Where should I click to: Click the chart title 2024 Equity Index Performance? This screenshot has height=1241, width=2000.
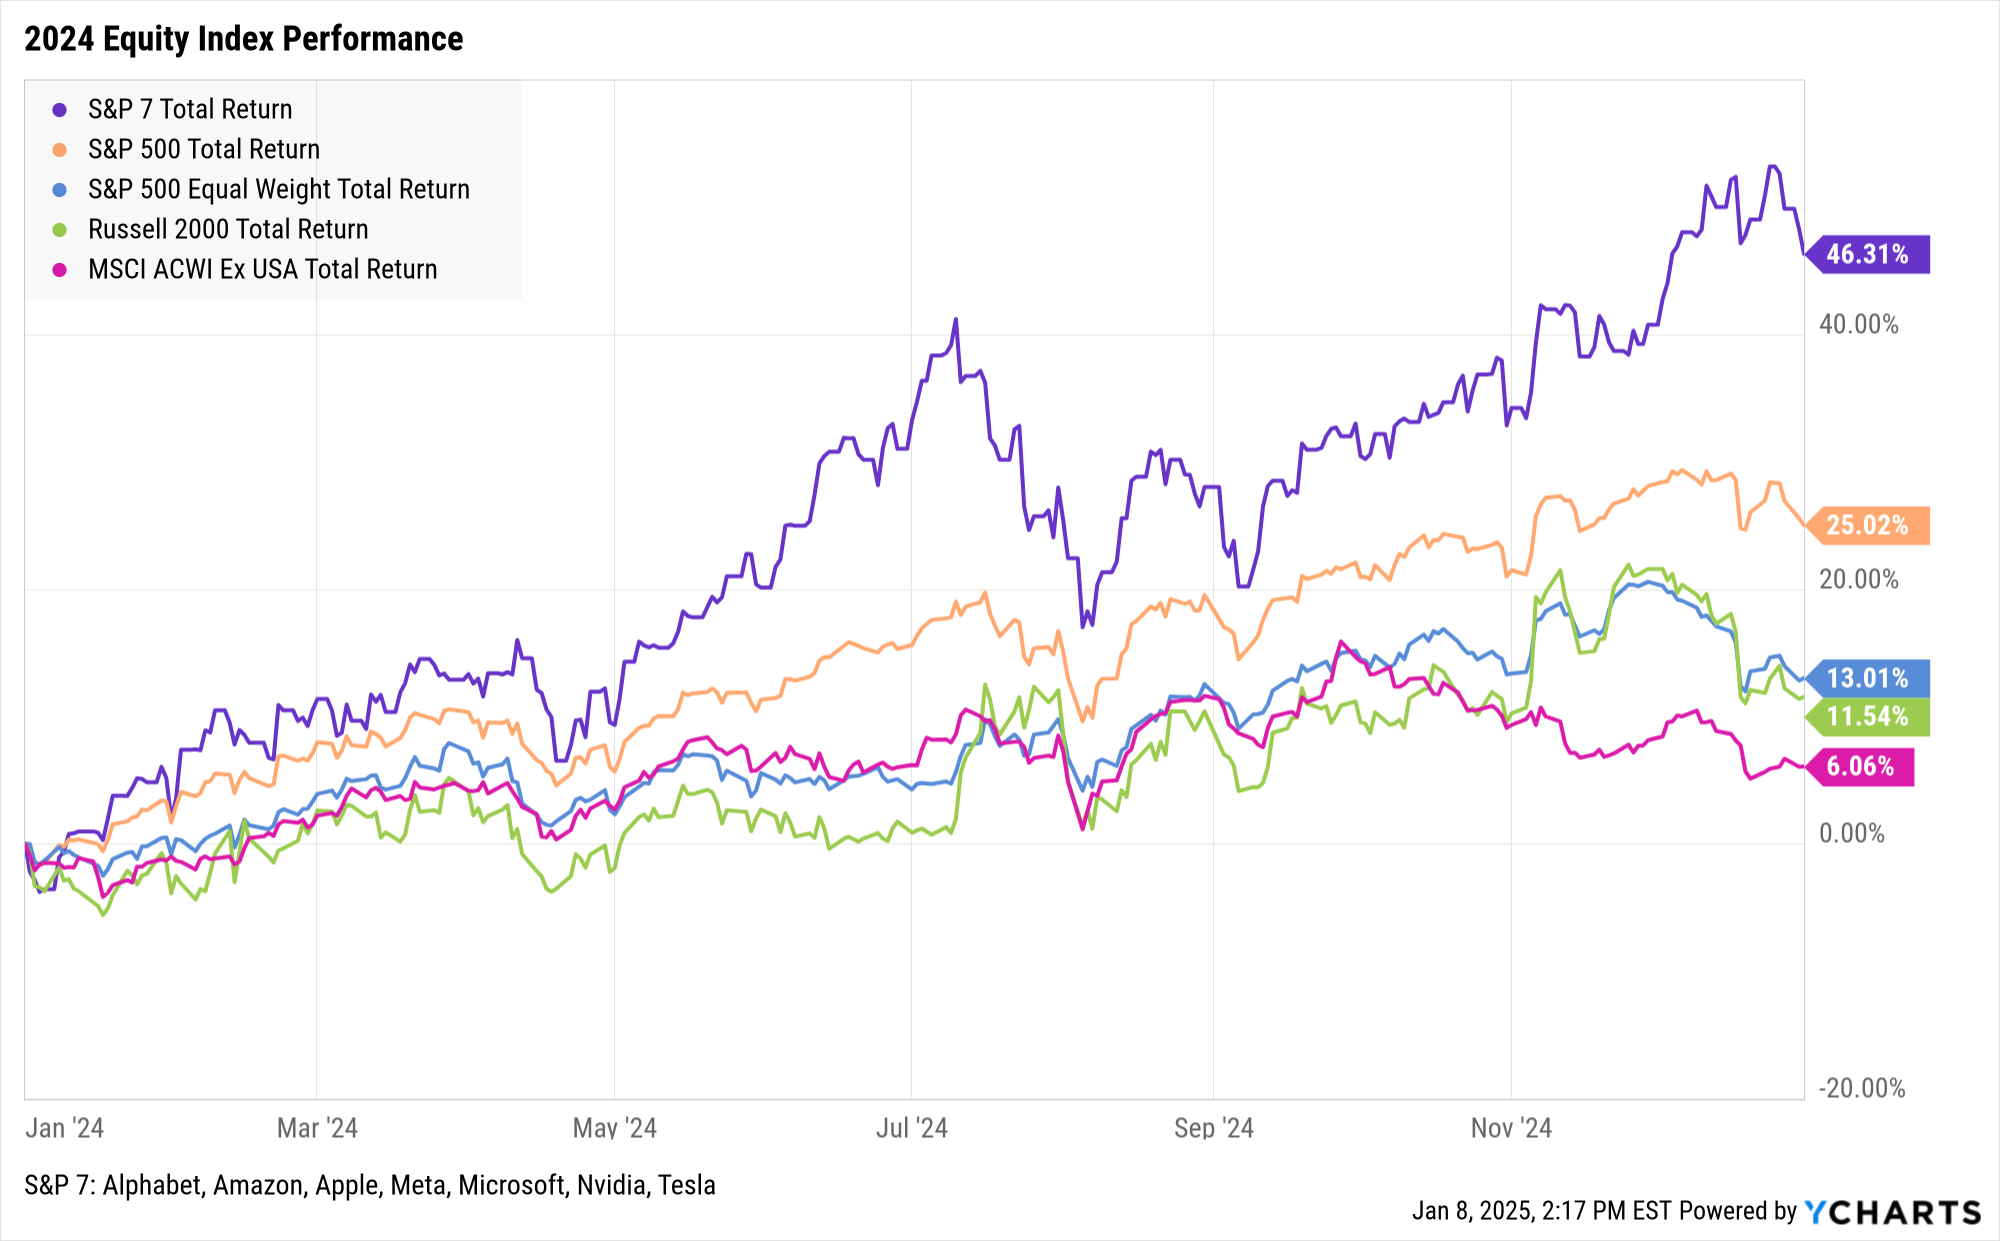coord(244,39)
